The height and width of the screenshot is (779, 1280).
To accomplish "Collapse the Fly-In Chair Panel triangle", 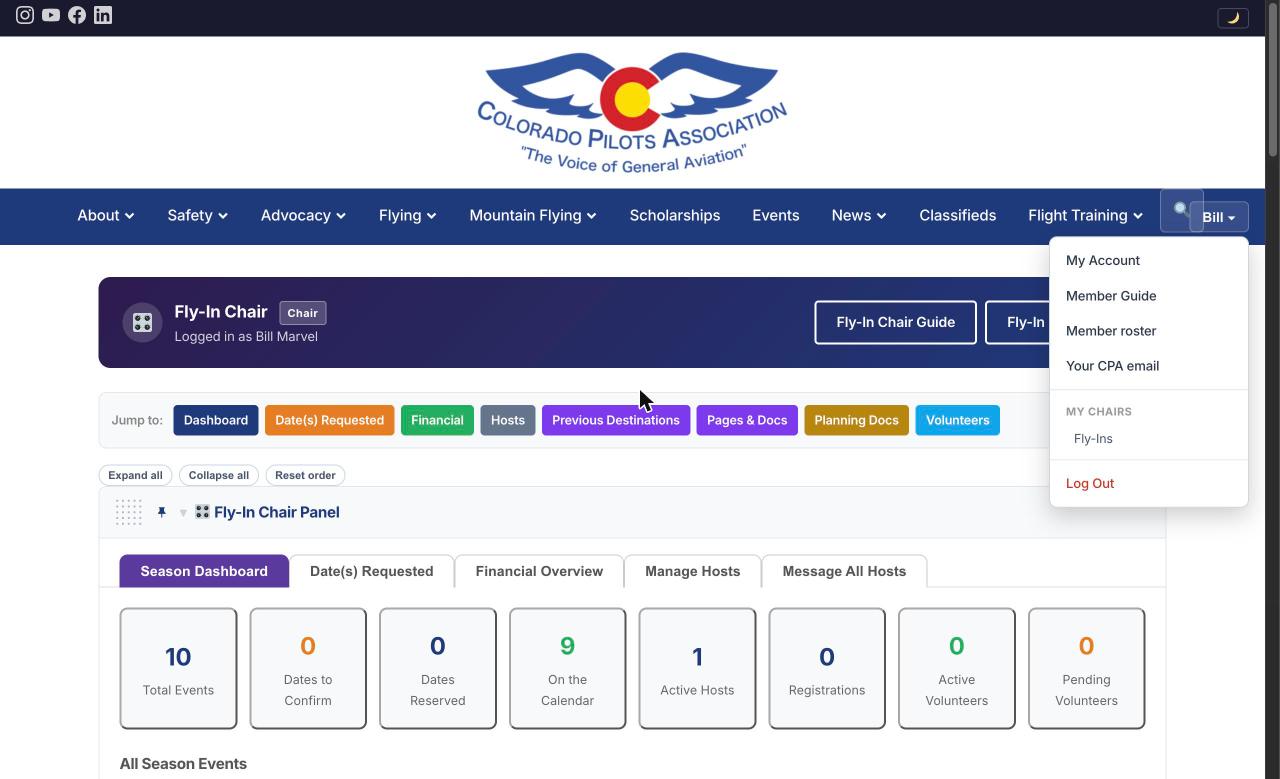I will click(183, 513).
